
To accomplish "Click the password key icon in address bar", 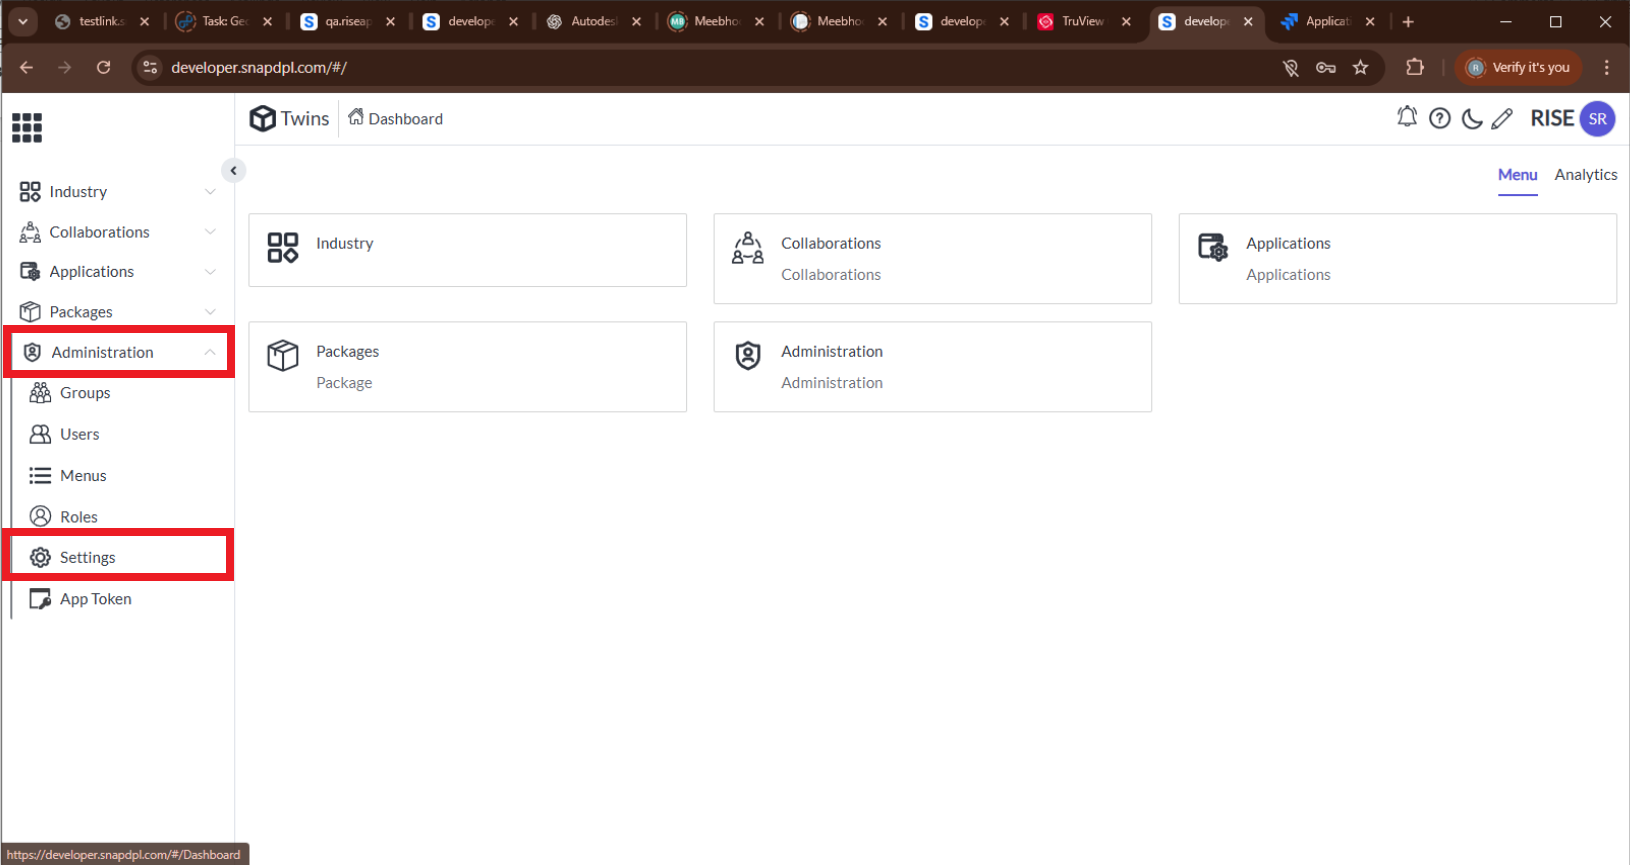I will pos(1325,67).
